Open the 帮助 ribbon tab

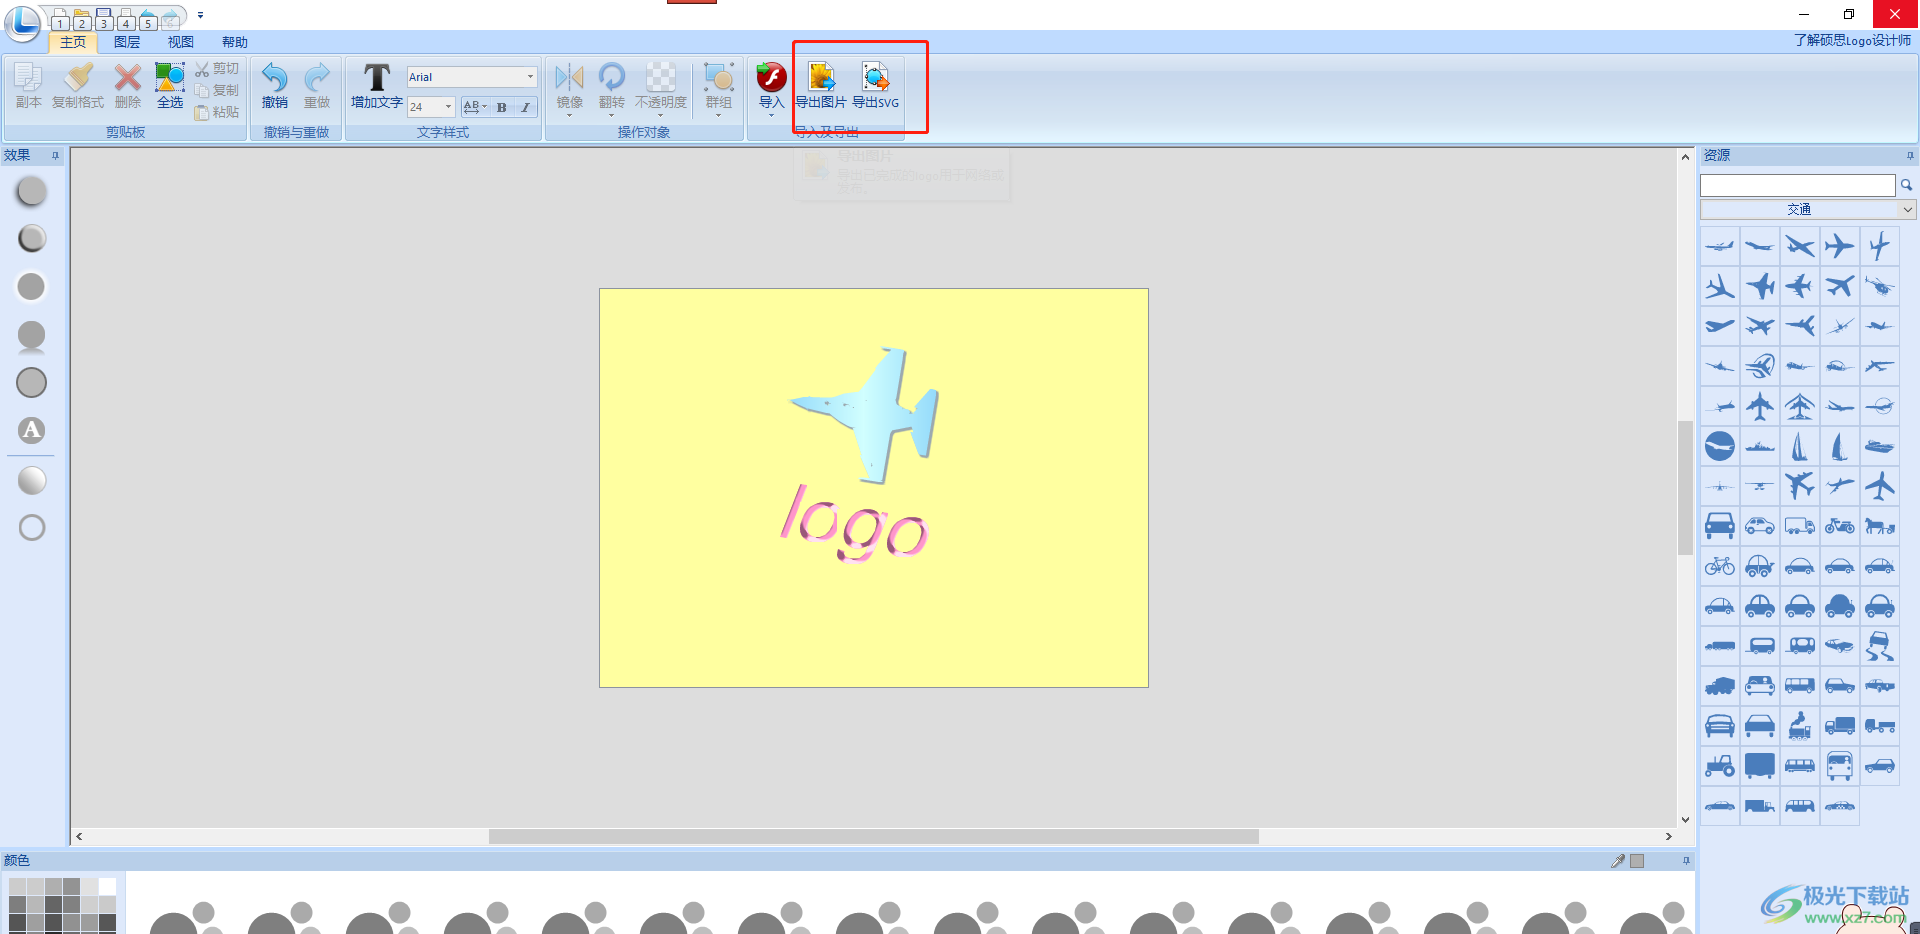(x=235, y=42)
